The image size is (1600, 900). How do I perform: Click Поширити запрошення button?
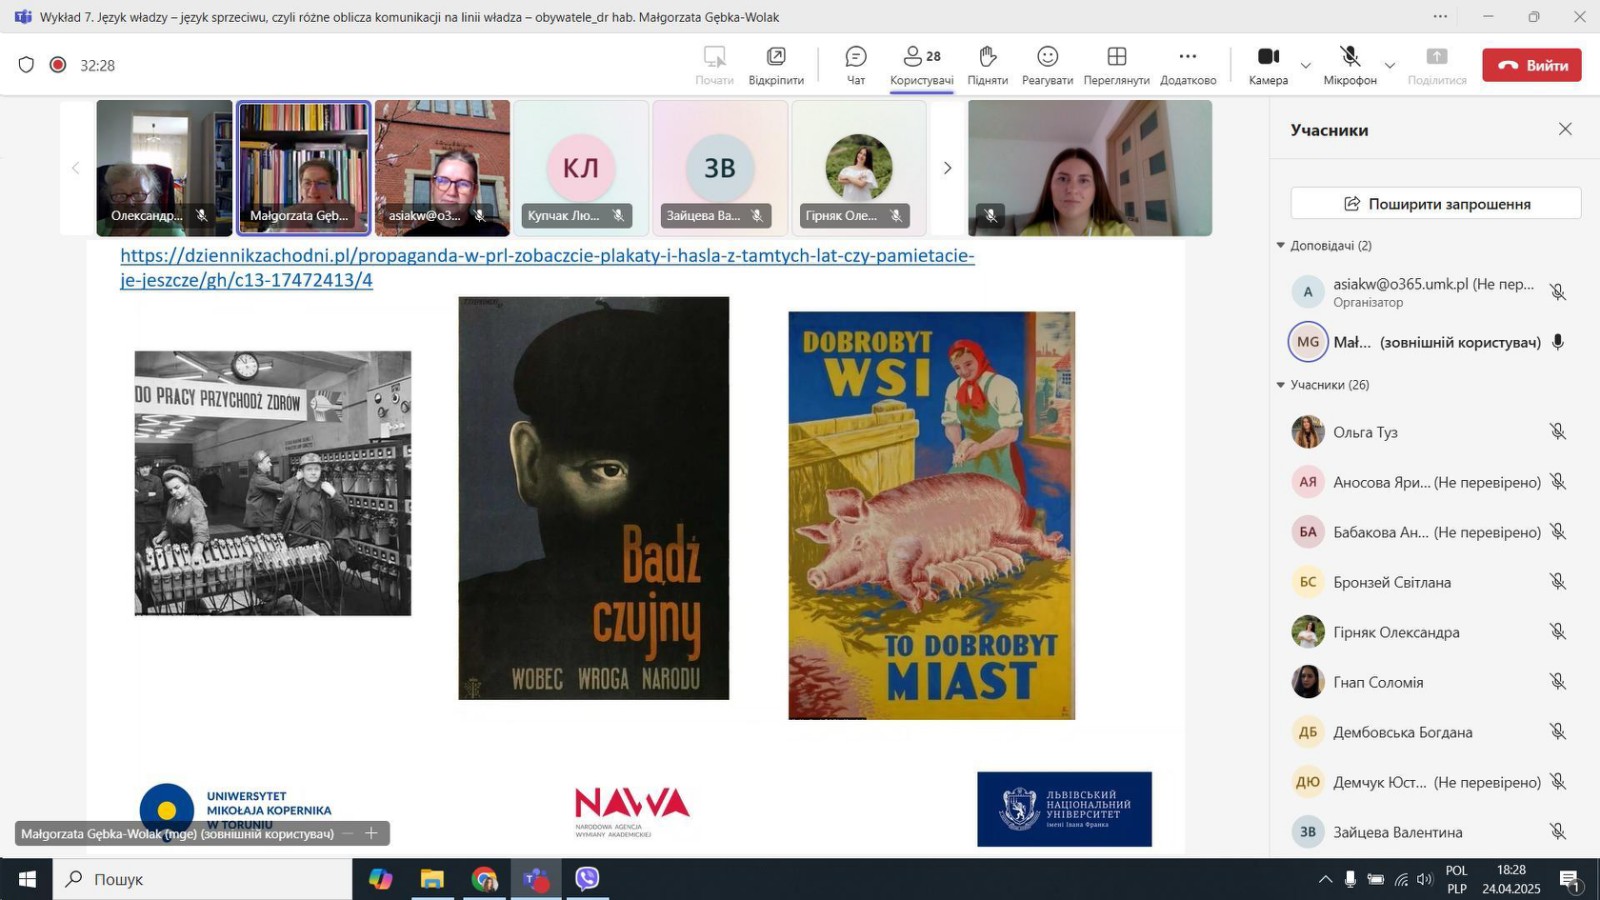[1435, 203]
